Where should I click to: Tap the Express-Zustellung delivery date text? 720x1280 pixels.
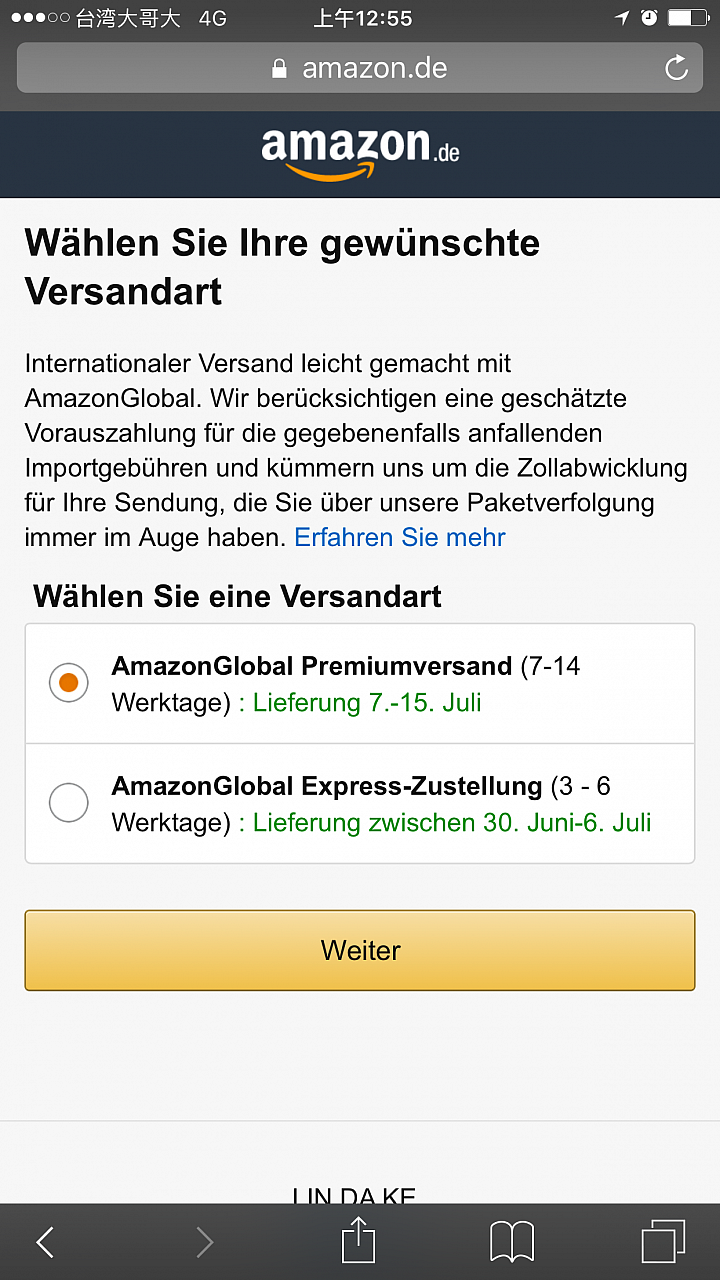tap(445, 822)
